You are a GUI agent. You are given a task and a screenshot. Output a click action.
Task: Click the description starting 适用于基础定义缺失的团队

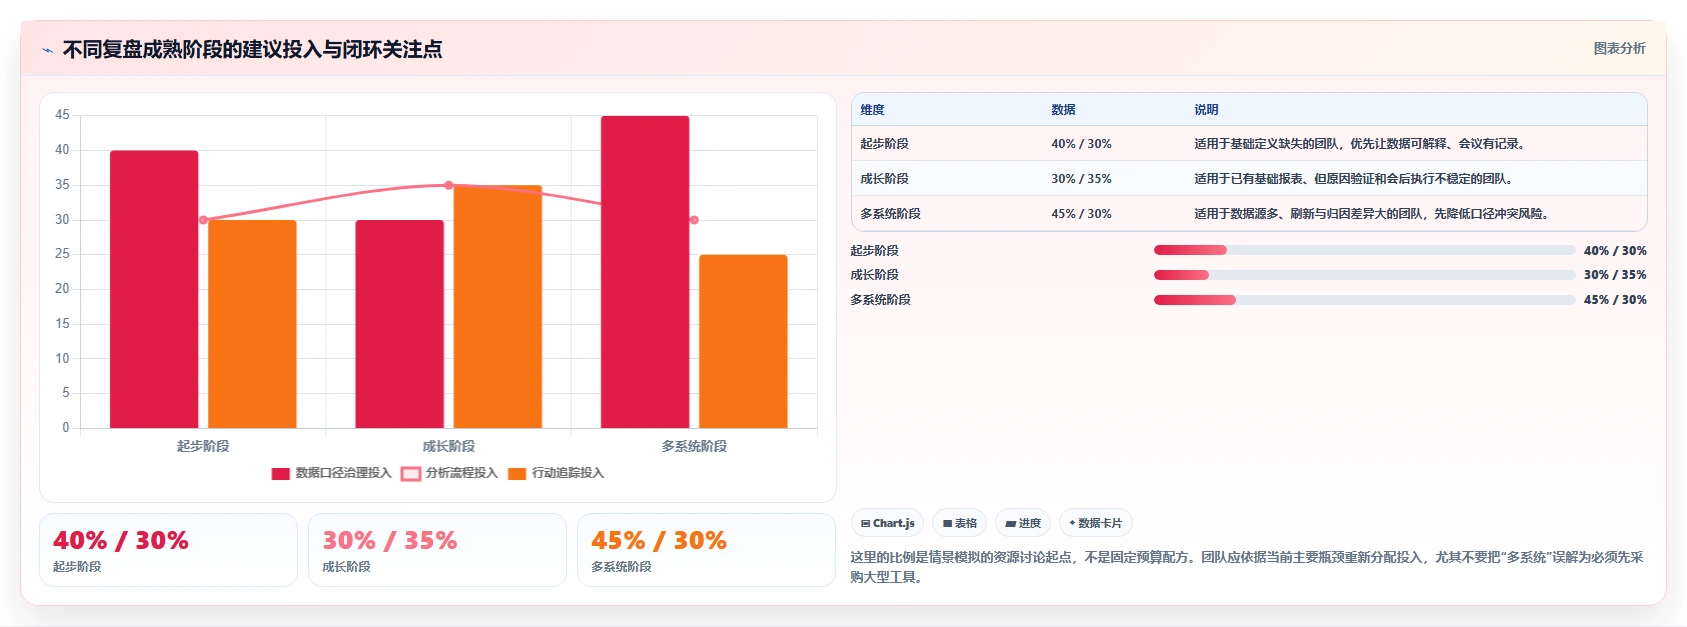[x=1362, y=144]
